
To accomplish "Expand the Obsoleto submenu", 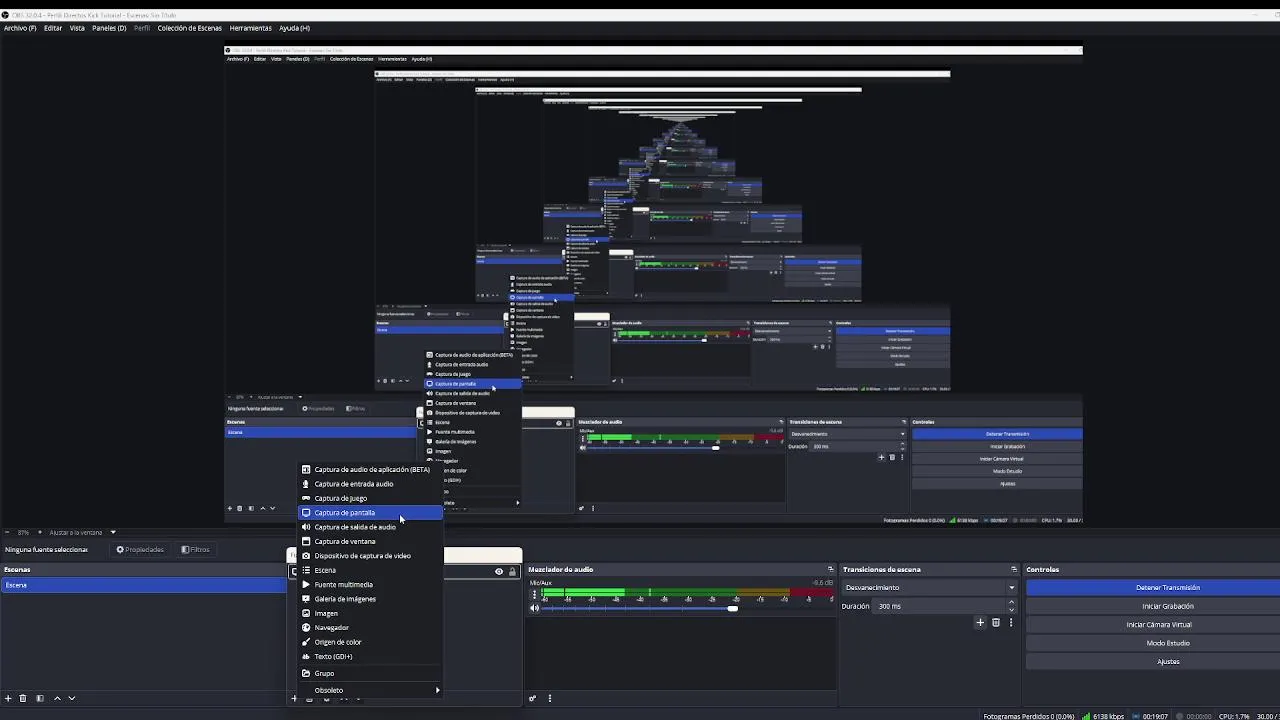I will tap(371, 690).
